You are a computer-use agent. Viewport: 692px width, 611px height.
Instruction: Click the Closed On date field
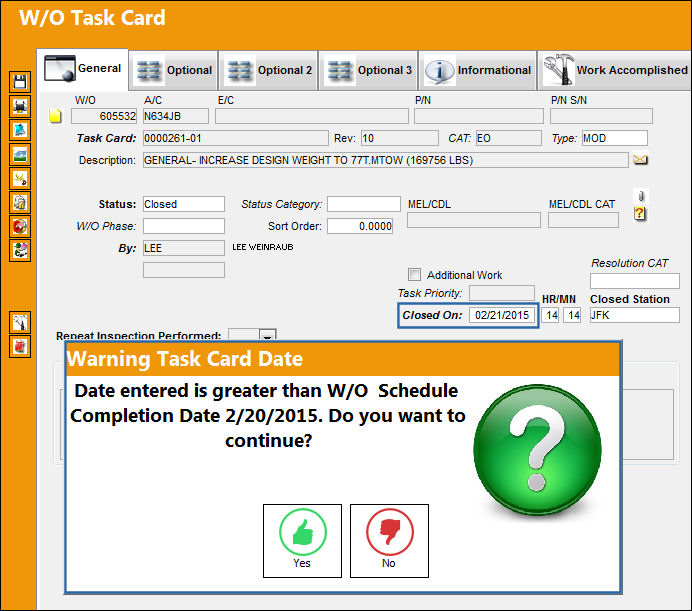tap(502, 315)
